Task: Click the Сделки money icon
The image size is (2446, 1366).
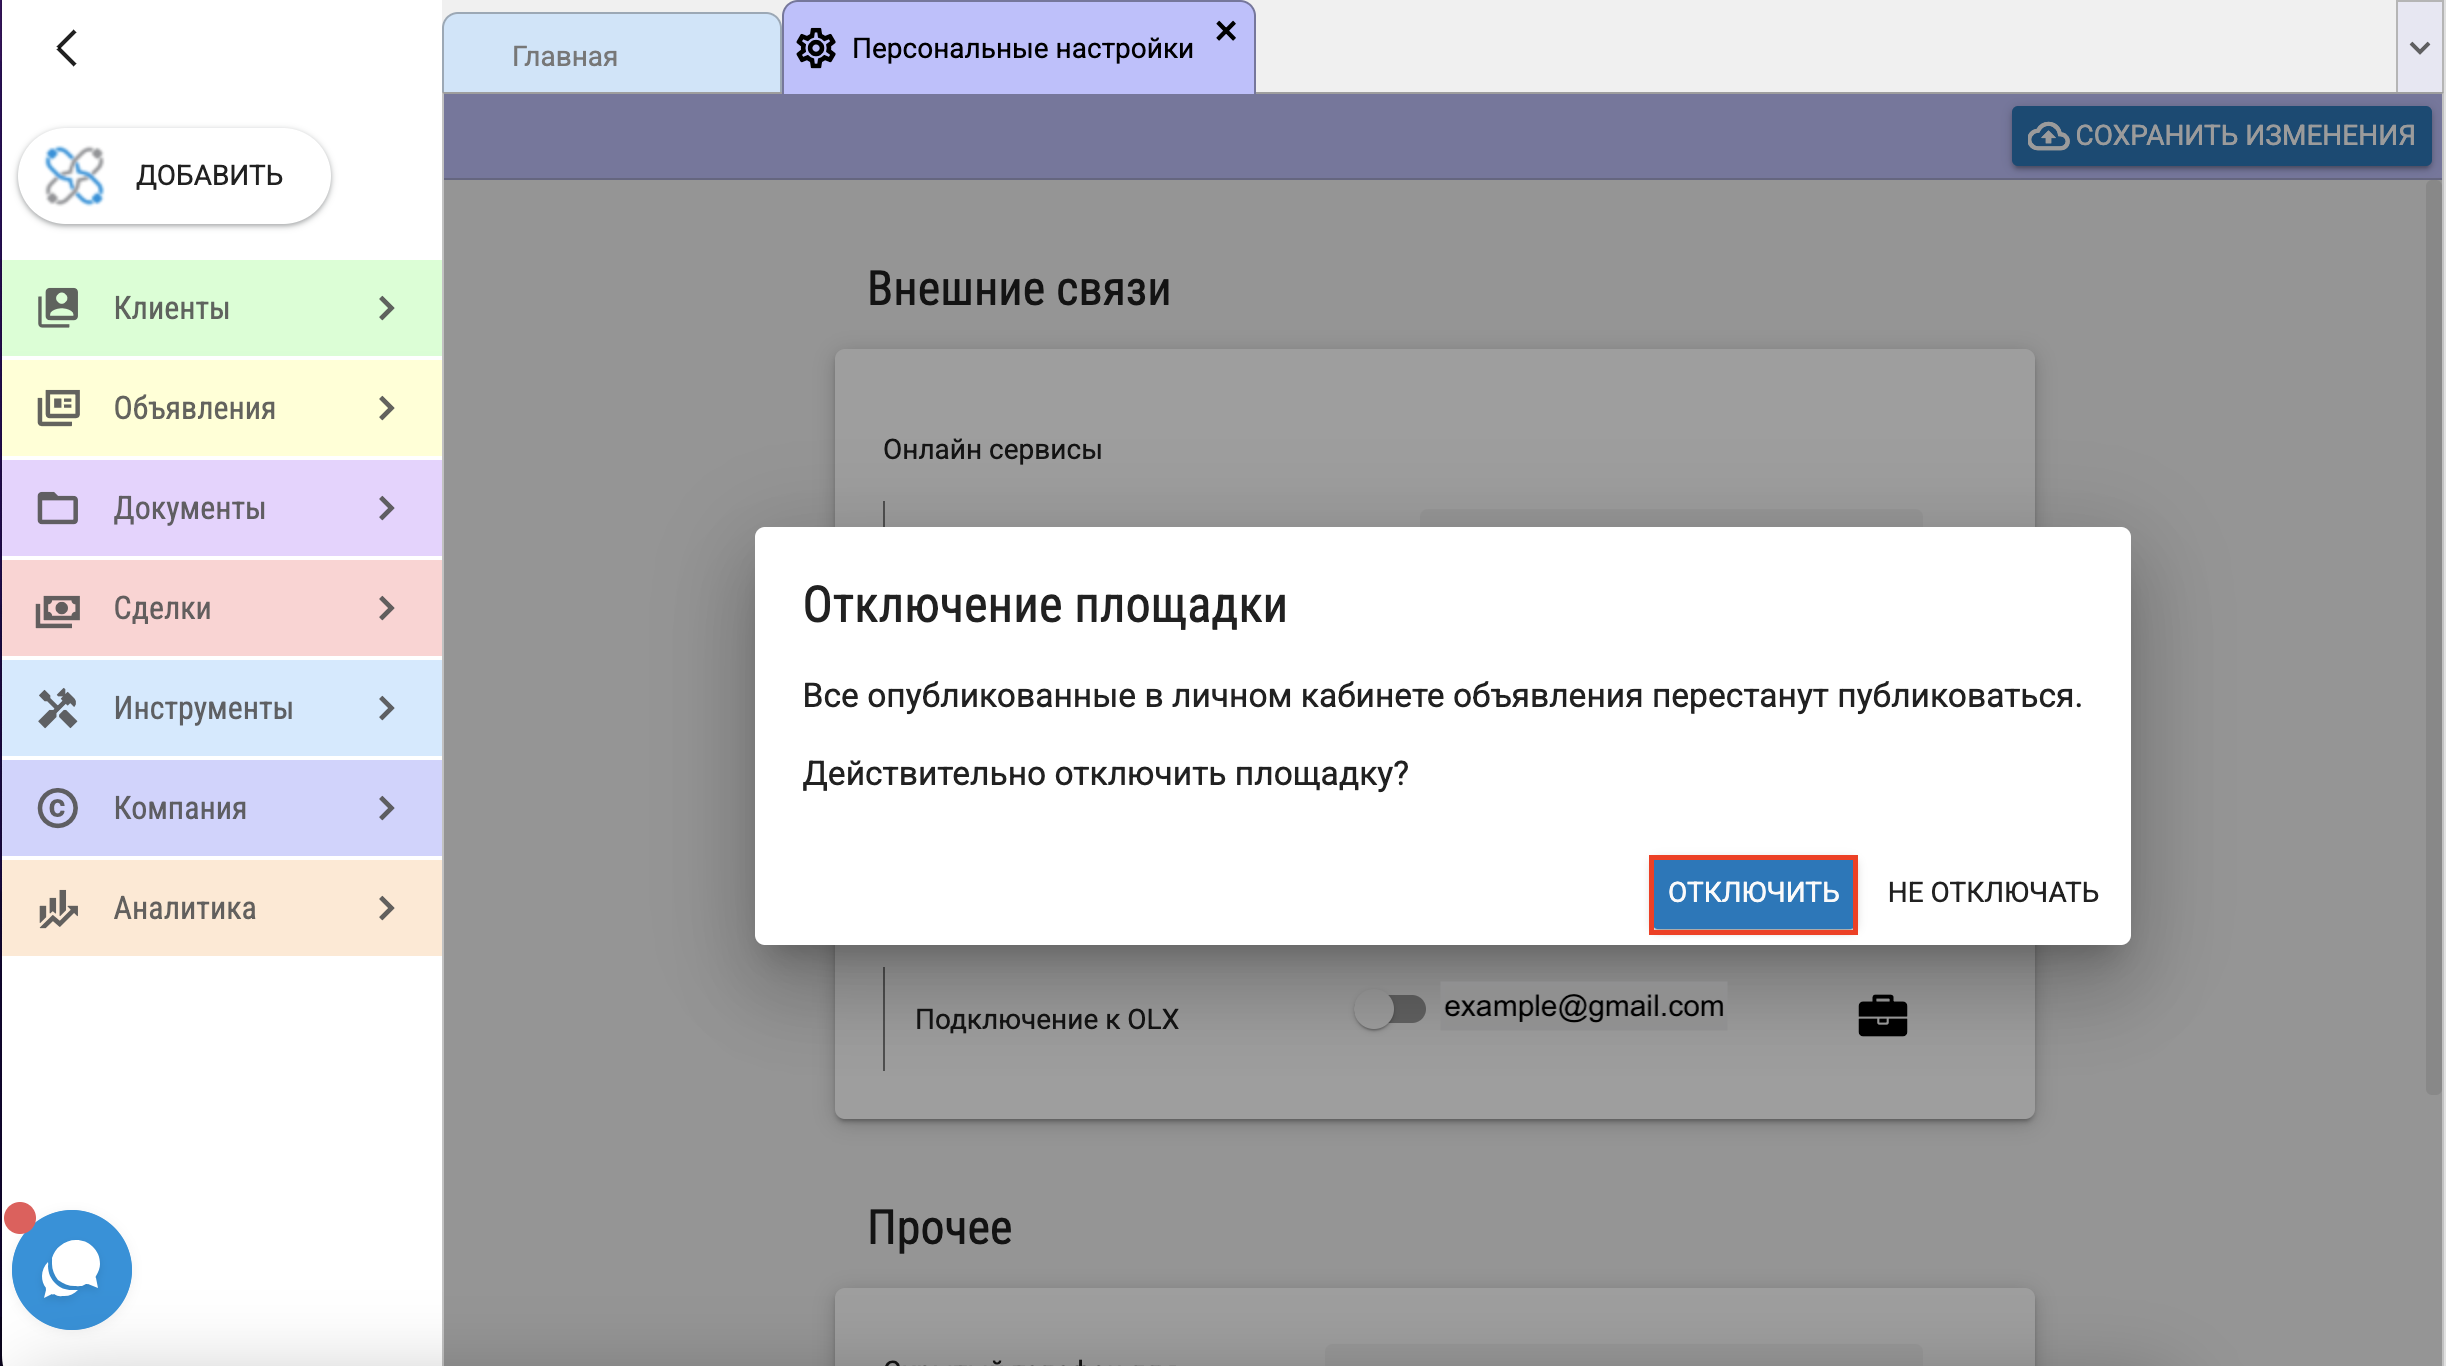Action: pos(58,608)
